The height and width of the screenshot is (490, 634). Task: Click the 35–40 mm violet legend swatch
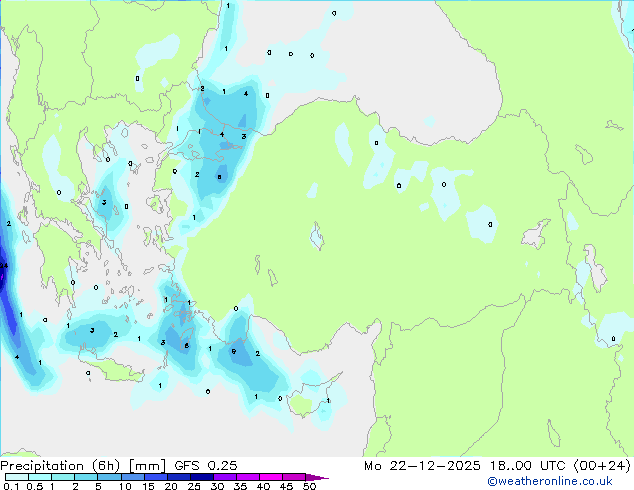[247, 477]
